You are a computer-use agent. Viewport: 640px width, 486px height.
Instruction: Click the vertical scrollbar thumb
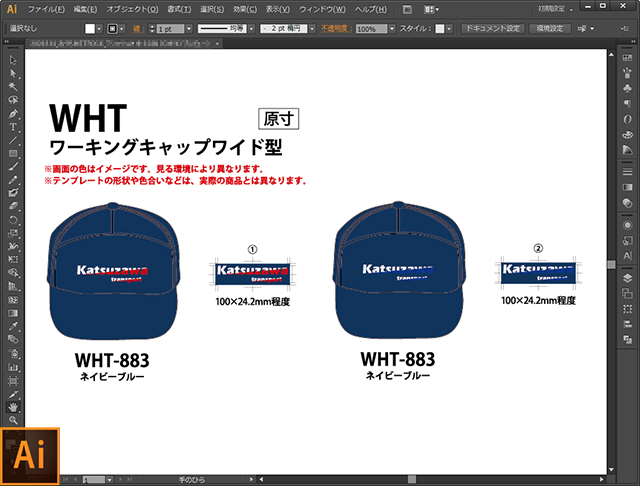pos(611,265)
